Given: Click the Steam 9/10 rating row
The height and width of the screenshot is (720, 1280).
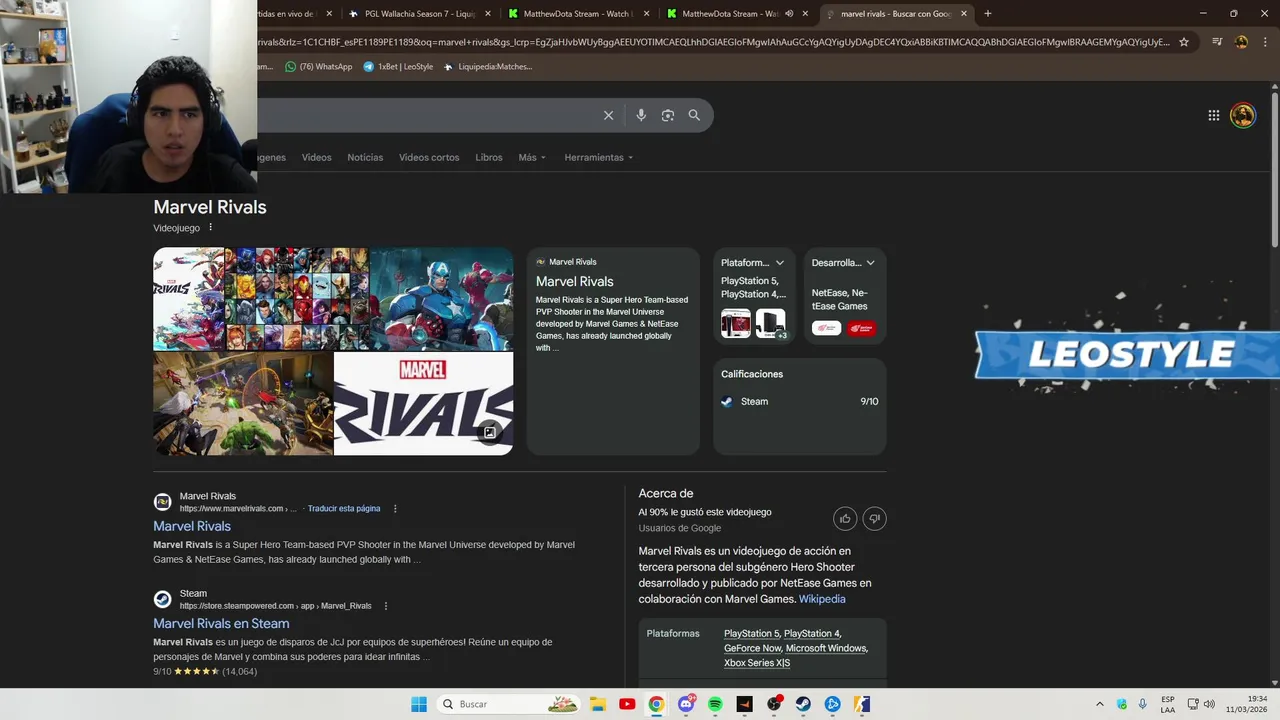Looking at the screenshot, I should click(x=800, y=402).
